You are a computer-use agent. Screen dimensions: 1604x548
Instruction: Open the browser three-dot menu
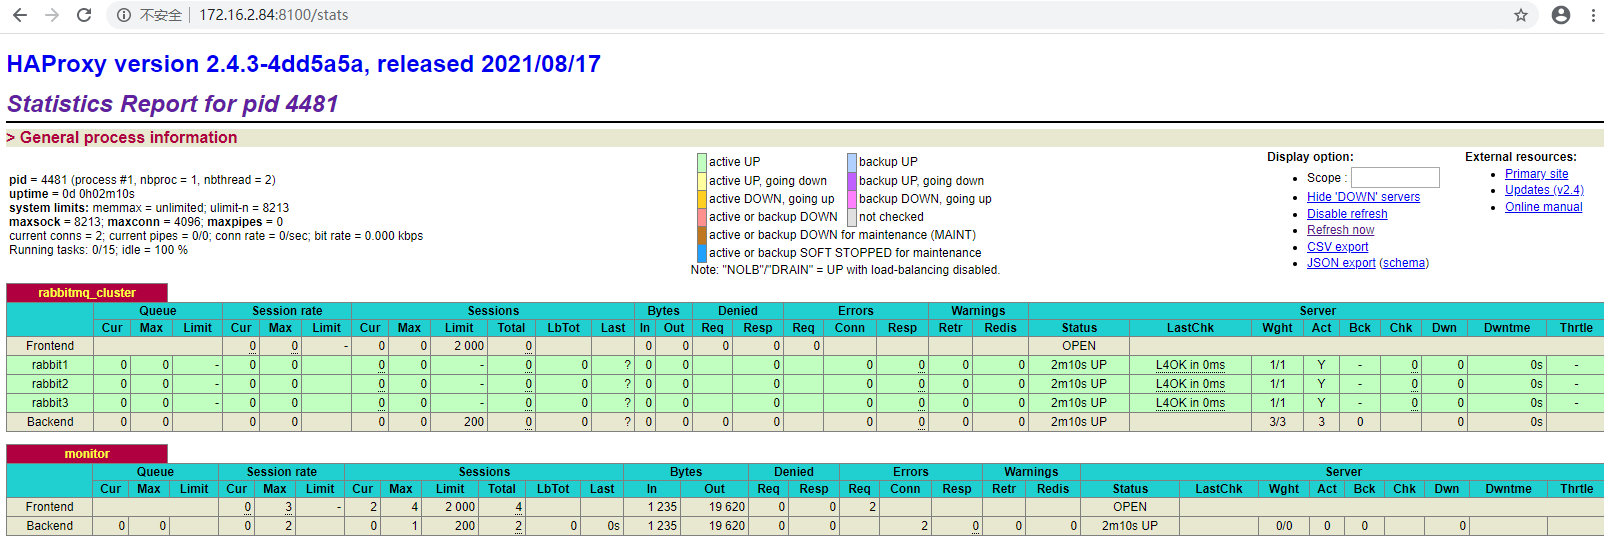click(1593, 15)
